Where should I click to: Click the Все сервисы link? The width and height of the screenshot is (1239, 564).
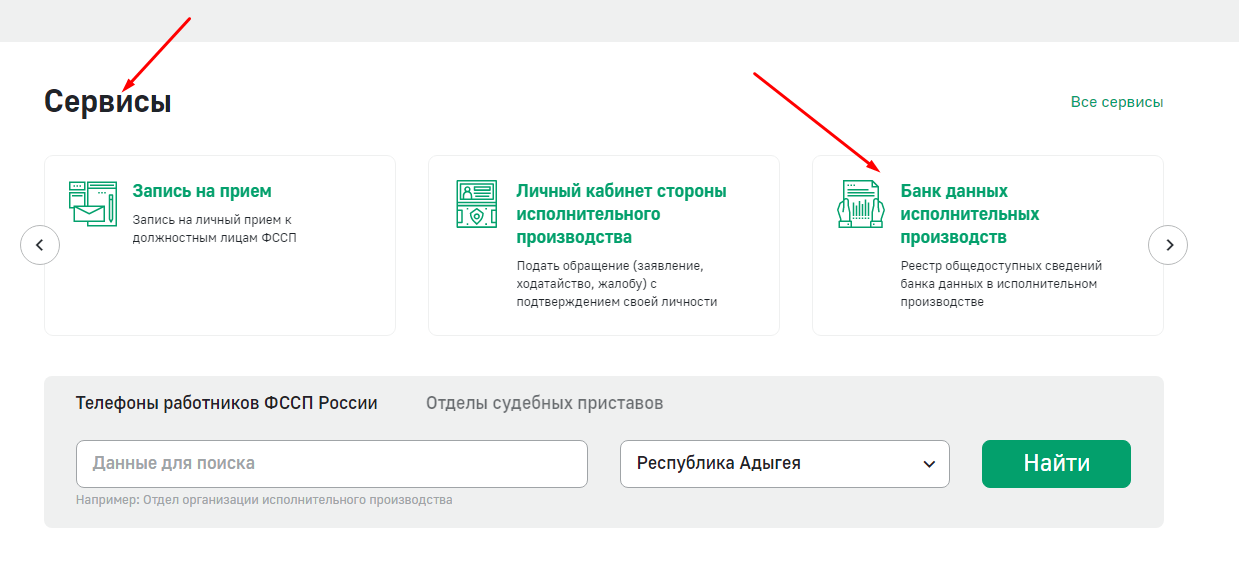click(1117, 102)
